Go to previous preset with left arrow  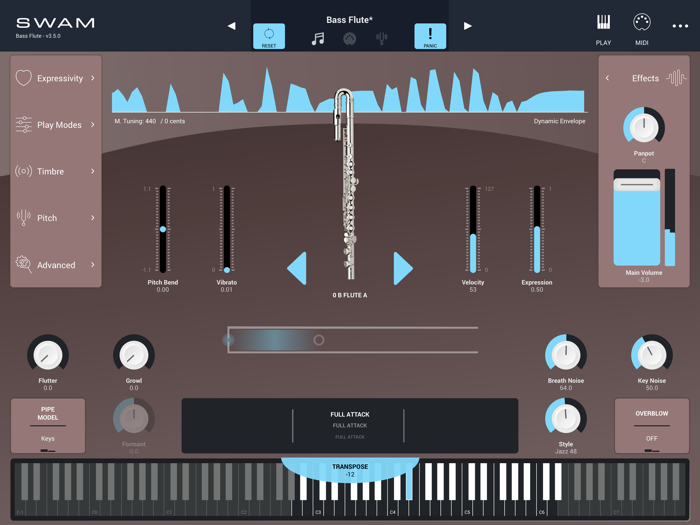pos(231,26)
